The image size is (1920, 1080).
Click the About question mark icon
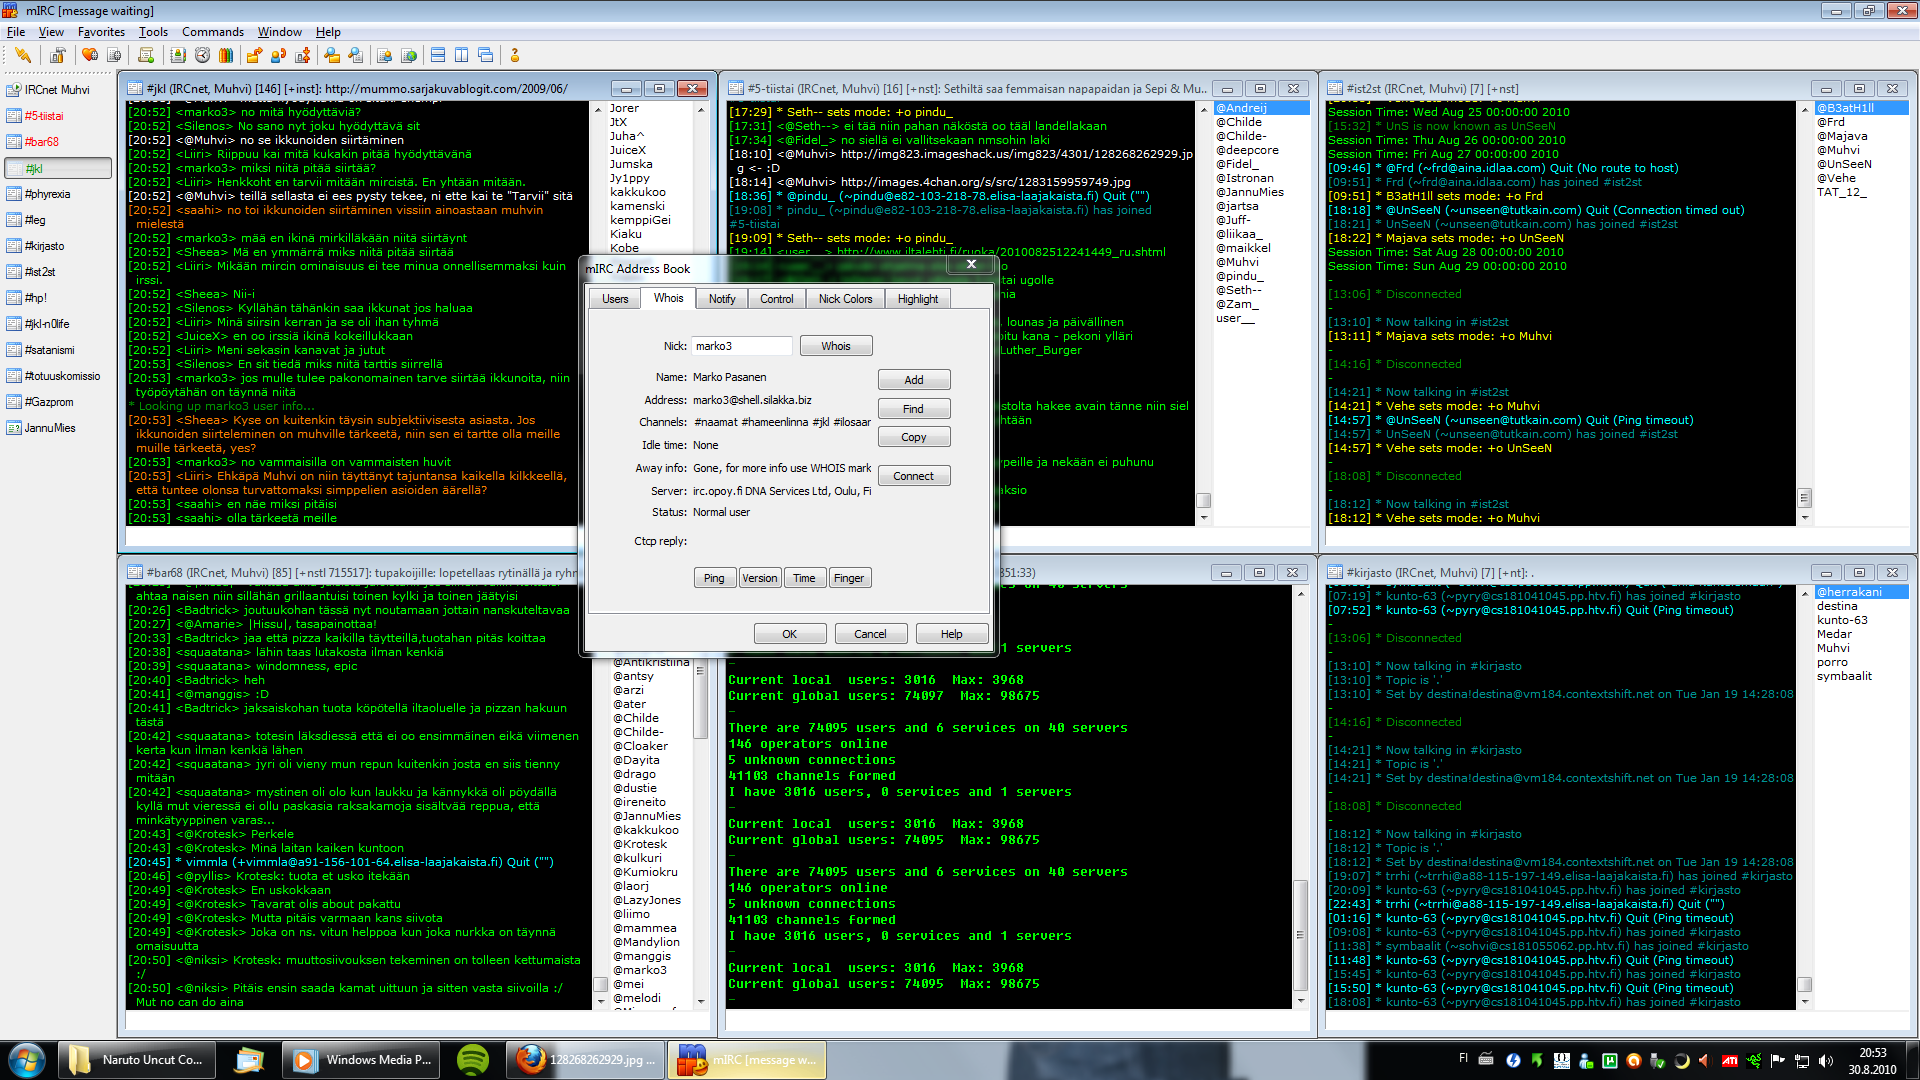(x=515, y=55)
